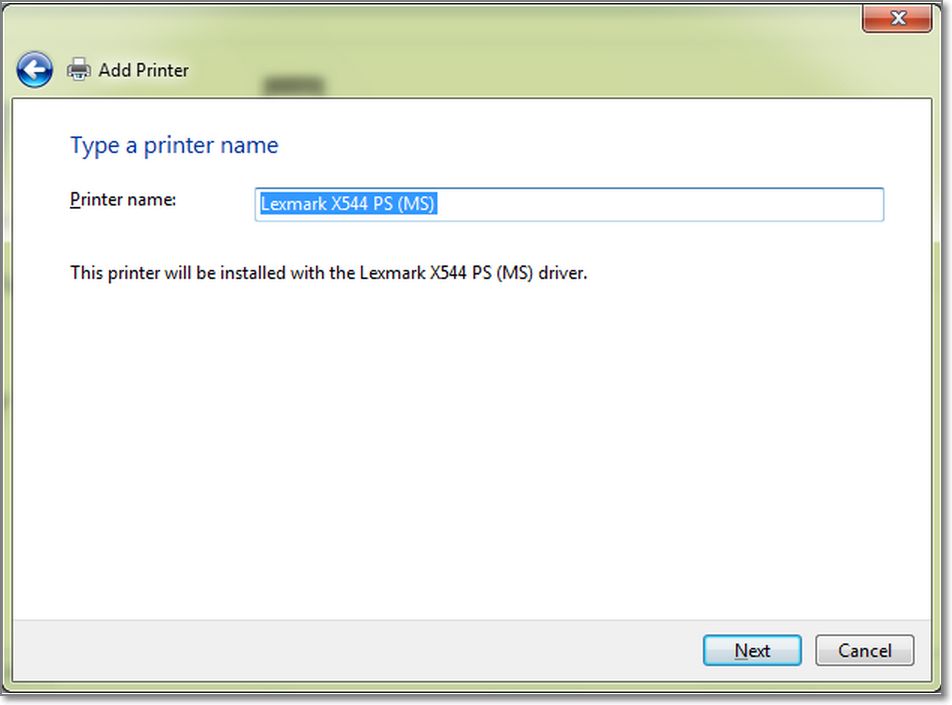Image resolution: width=952 pixels, height=705 pixels.
Task: Close the Add Printer window
Action: coord(897,18)
